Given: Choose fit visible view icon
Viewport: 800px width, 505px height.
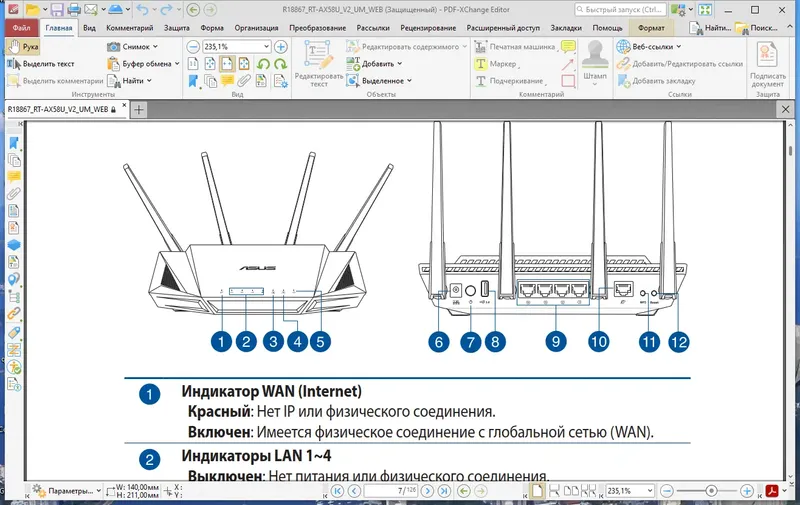Looking at the screenshot, I should click(244, 64).
